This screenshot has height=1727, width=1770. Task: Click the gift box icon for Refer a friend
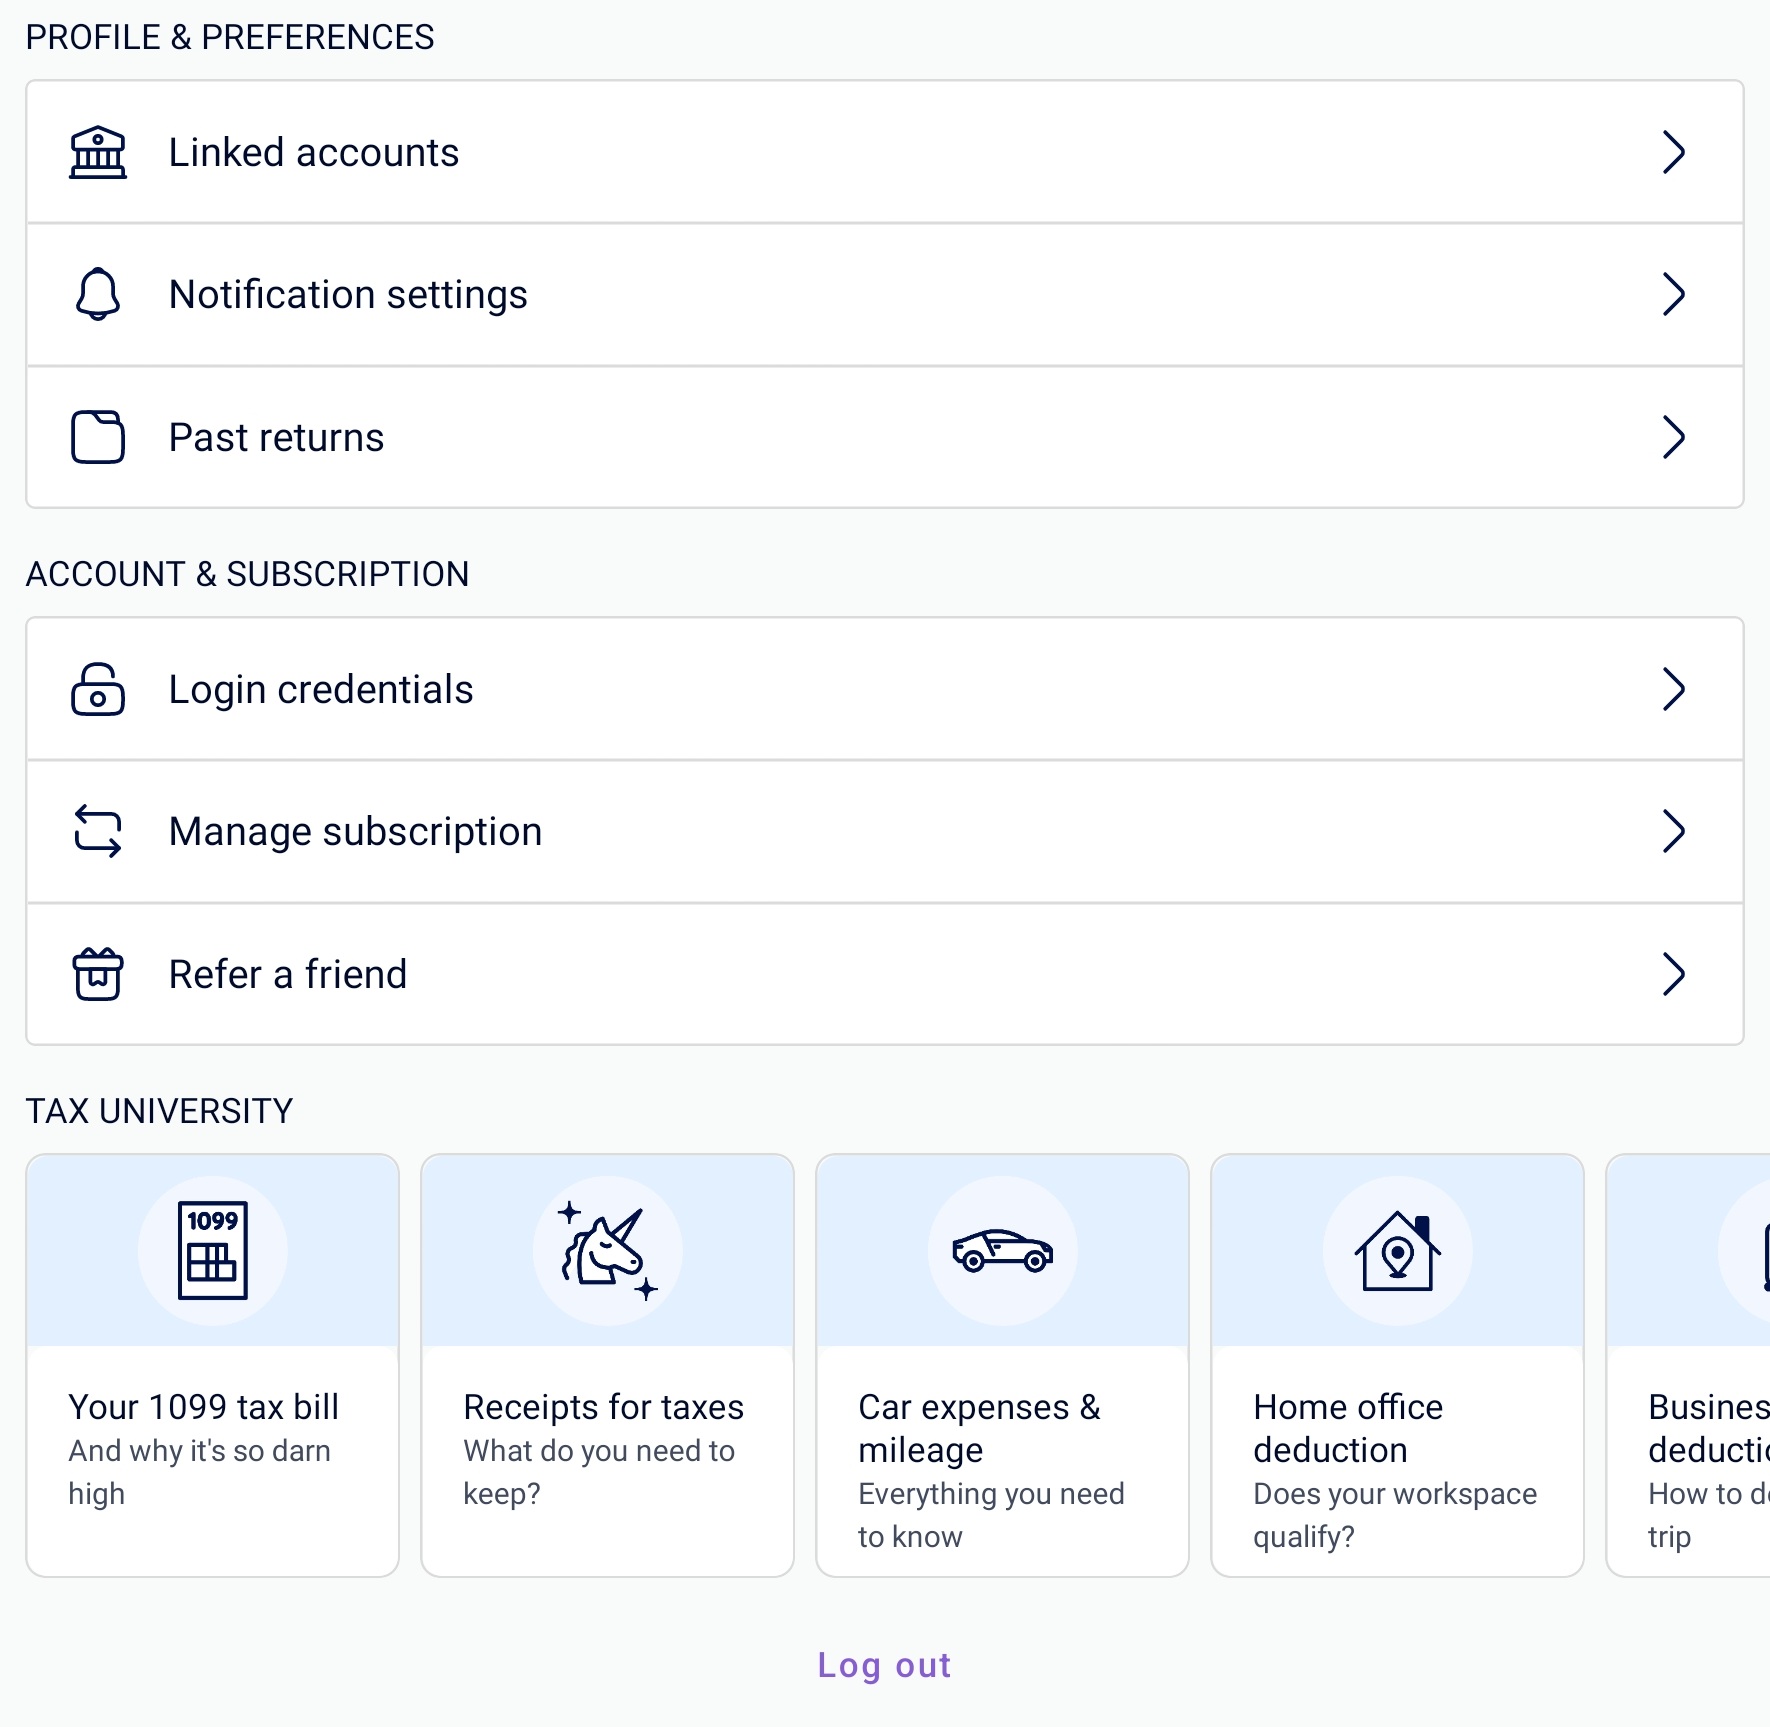pos(98,974)
